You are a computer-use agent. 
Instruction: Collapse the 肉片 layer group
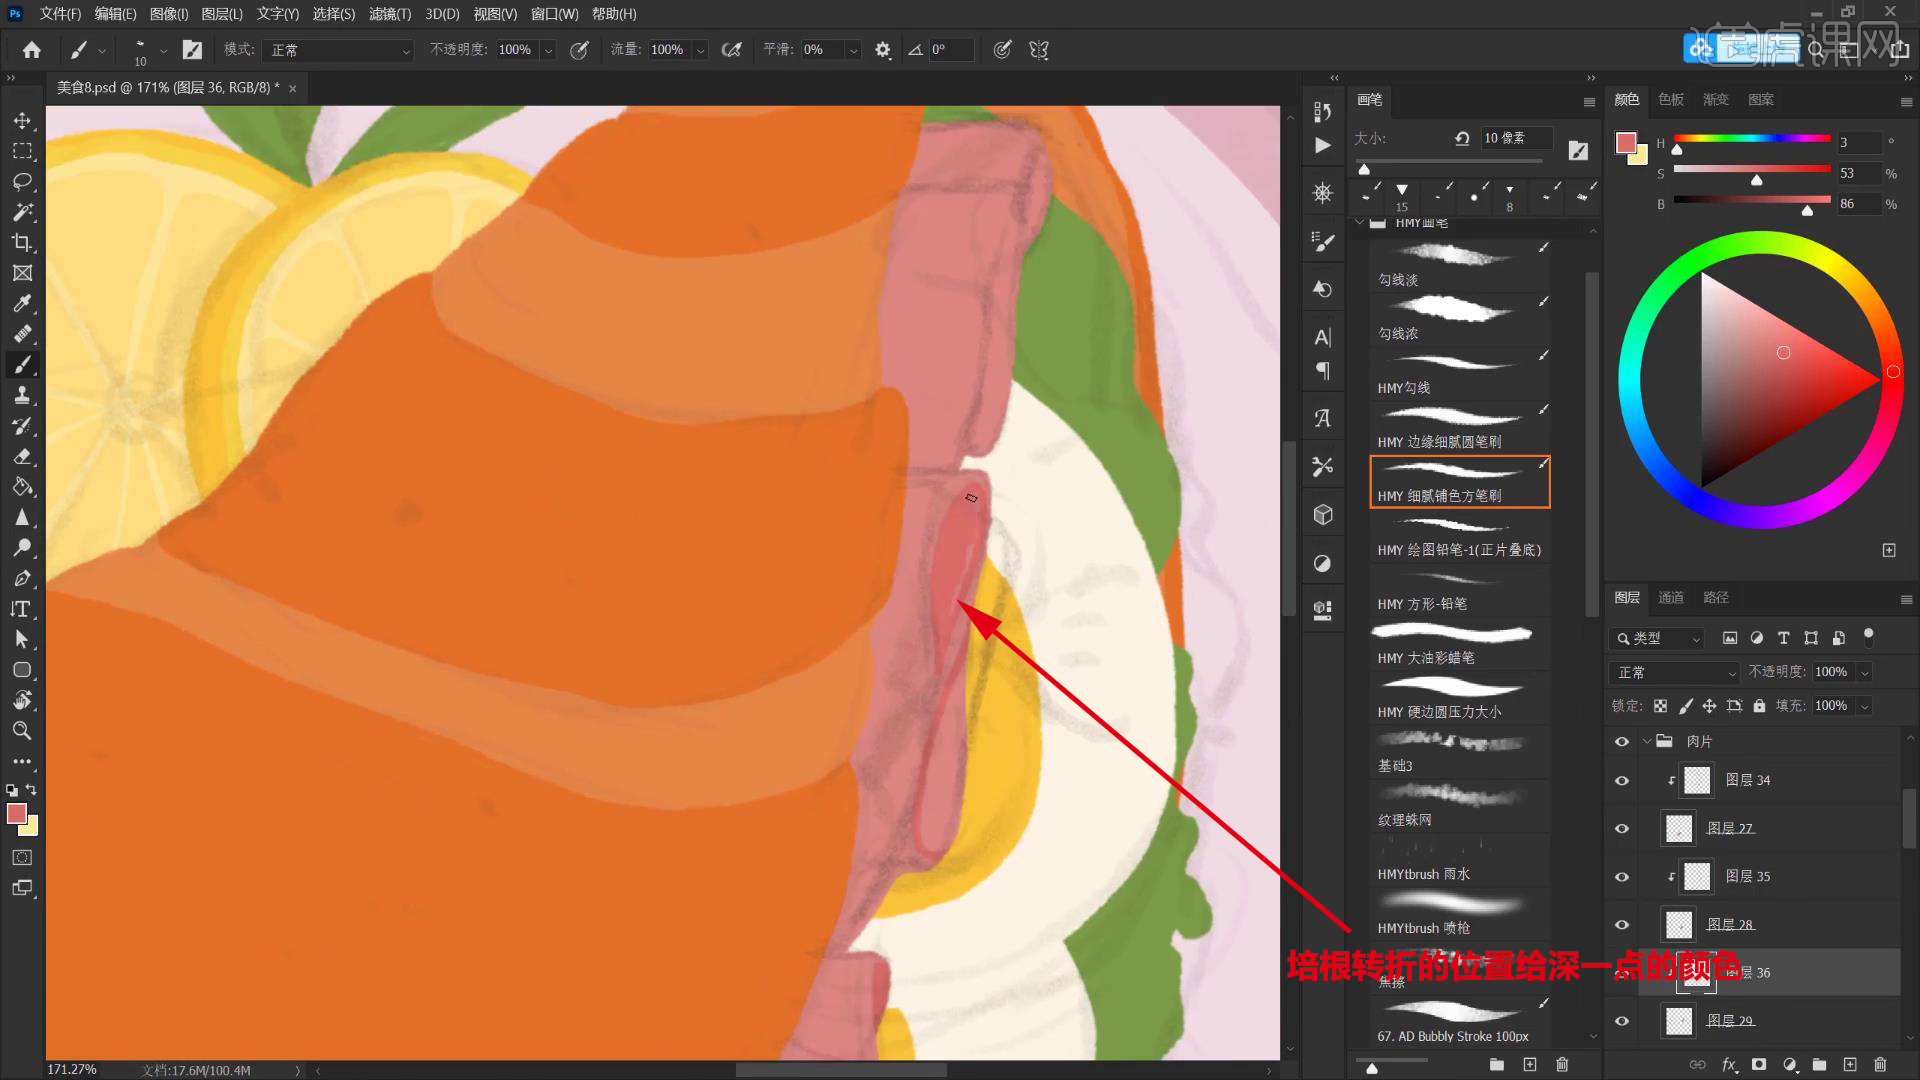[1647, 741]
